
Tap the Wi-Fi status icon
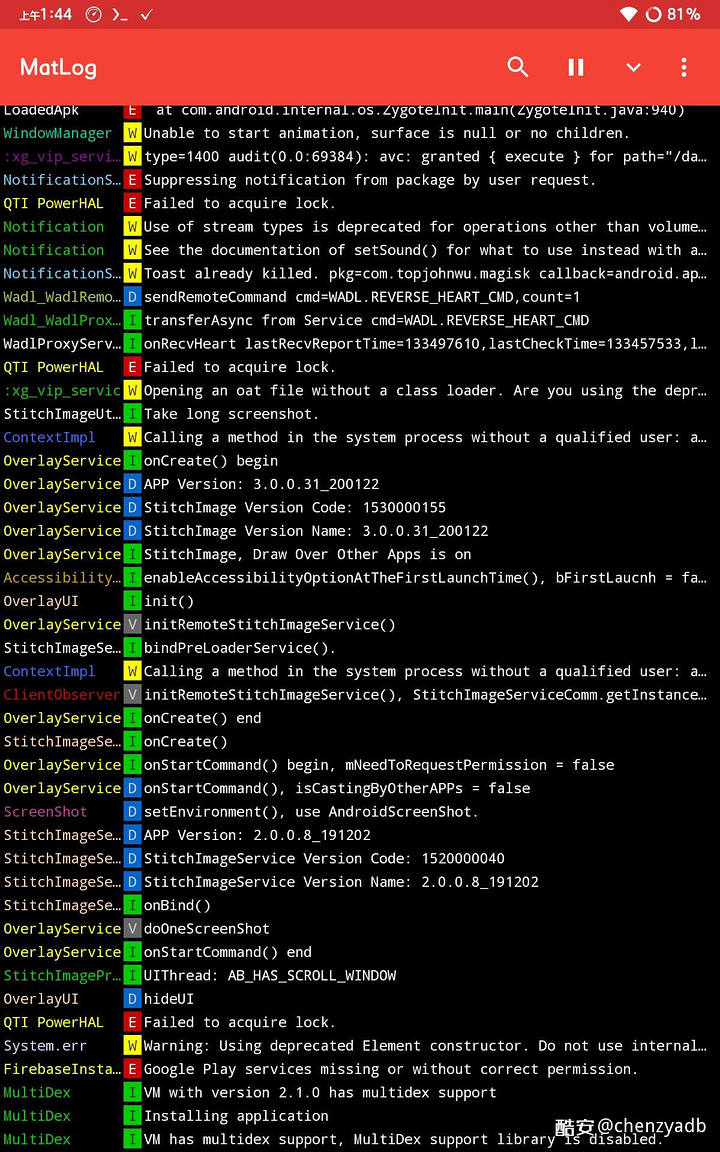coord(629,14)
